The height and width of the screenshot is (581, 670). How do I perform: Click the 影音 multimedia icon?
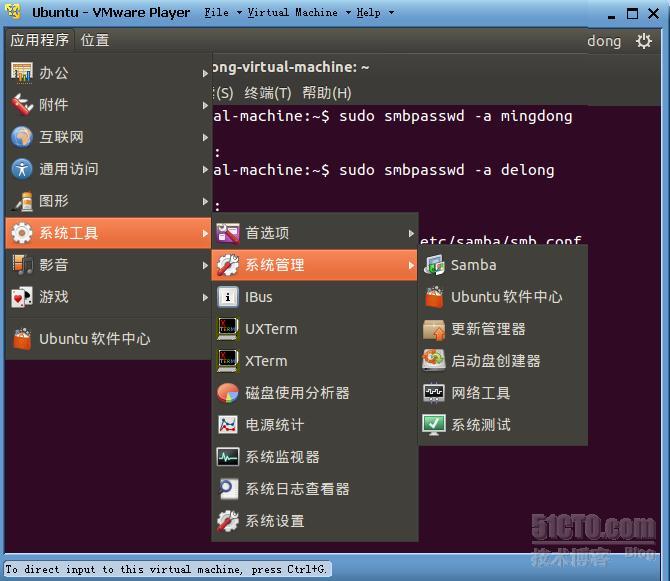(x=22, y=264)
